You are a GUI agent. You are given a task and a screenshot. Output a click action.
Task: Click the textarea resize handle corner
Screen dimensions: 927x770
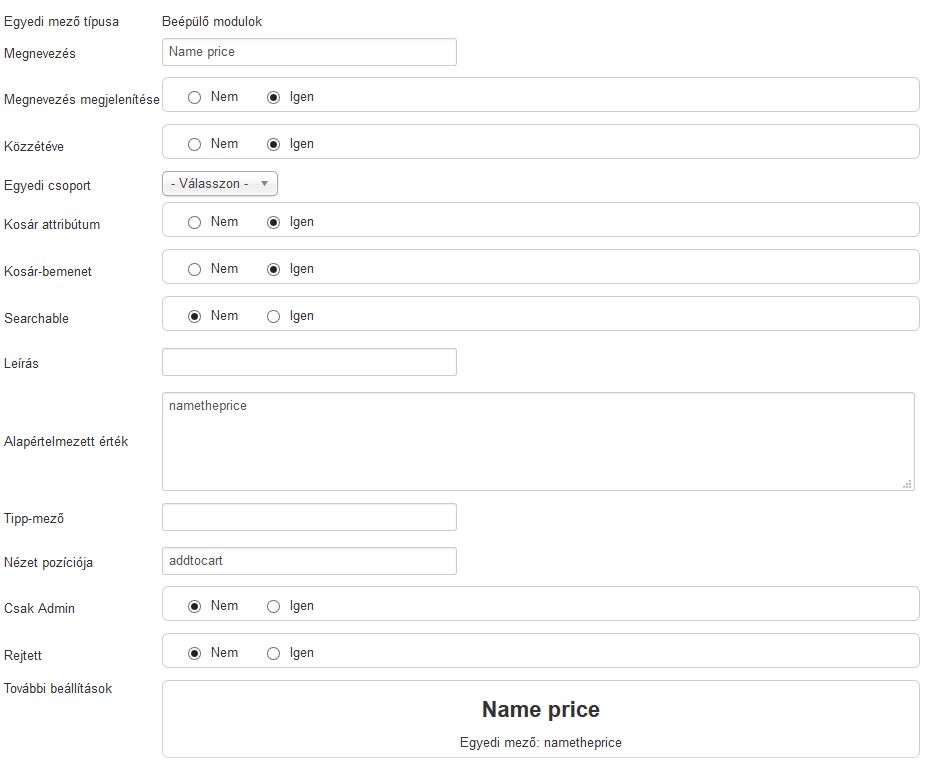(x=907, y=484)
